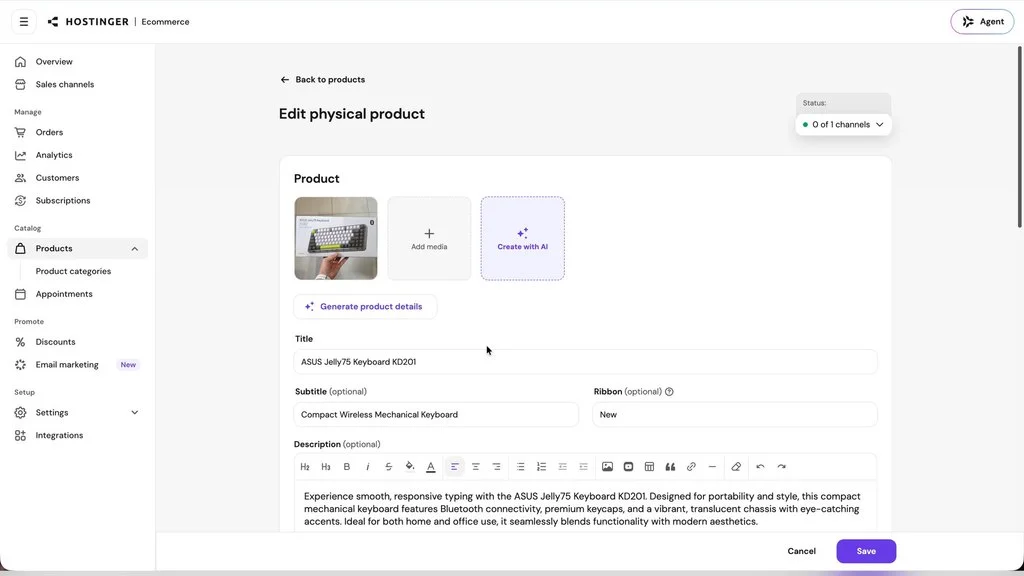Open the highlight fill color picker
Image resolution: width=1024 pixels, height=576 pixels.
pyautogui.click(x=409, y=467)
